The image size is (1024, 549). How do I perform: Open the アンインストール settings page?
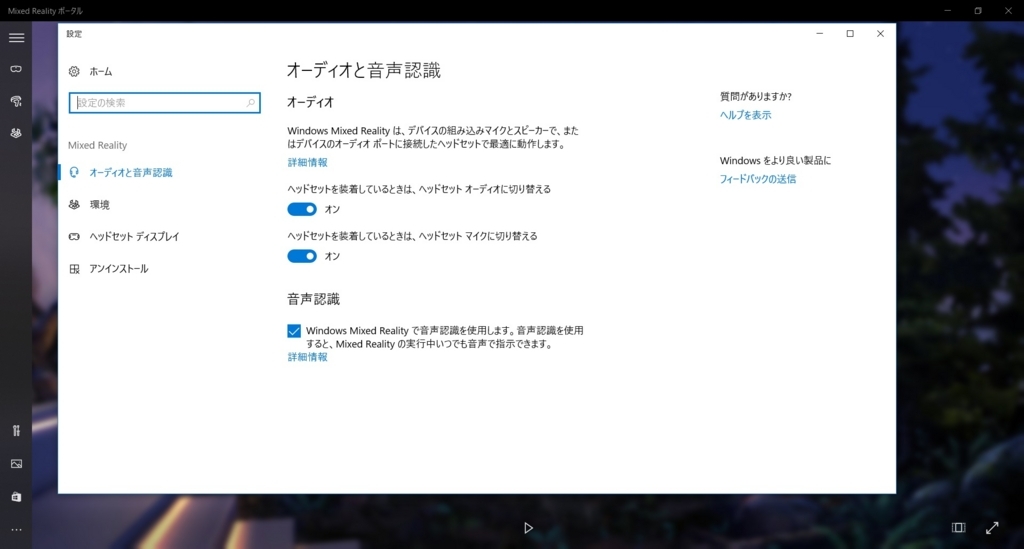click(118, 268)
